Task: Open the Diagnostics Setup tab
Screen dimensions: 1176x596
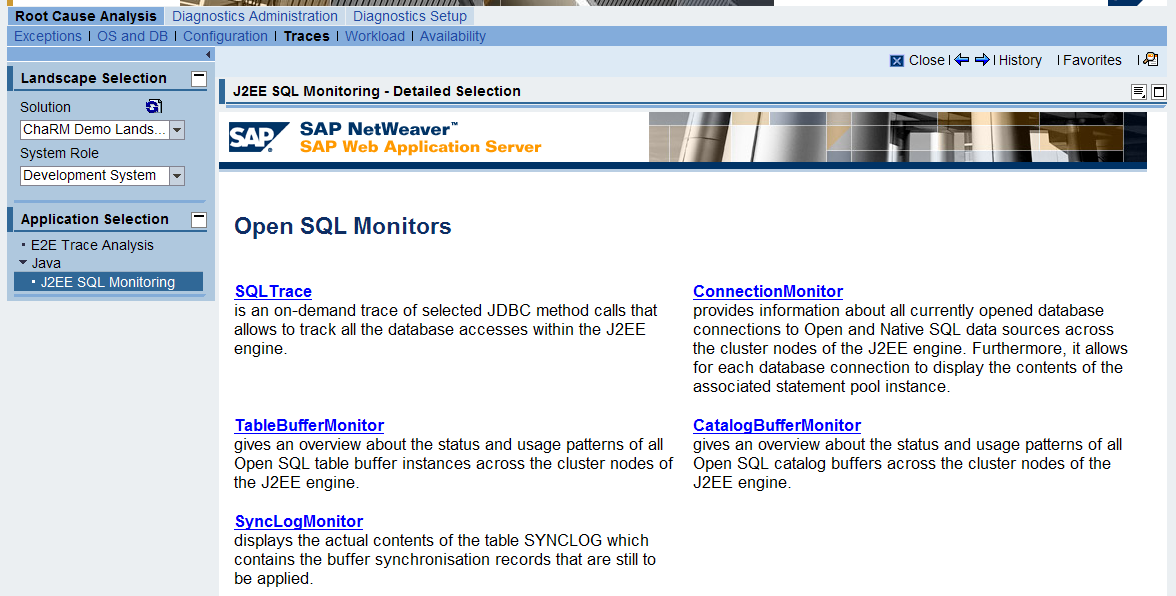Action: 410,16
